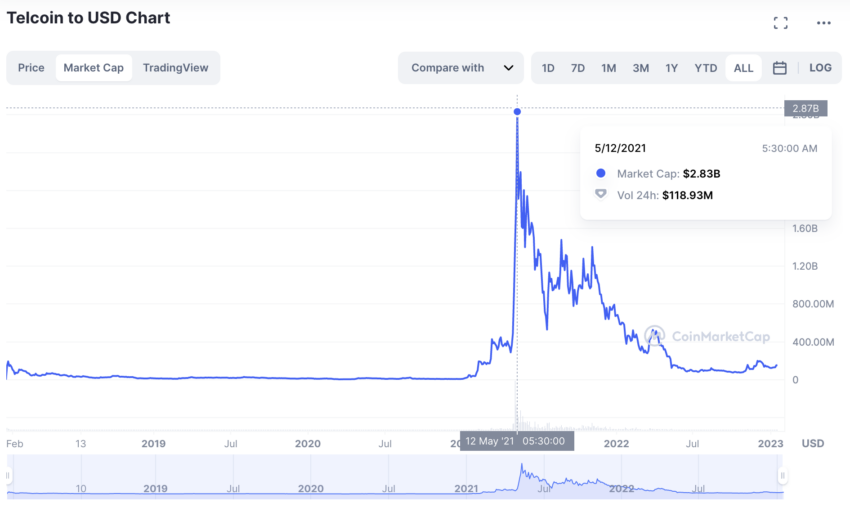Click the 2022 label on main x-axis
This screenshot has height=507, width=850.
(x=616, y=444)
